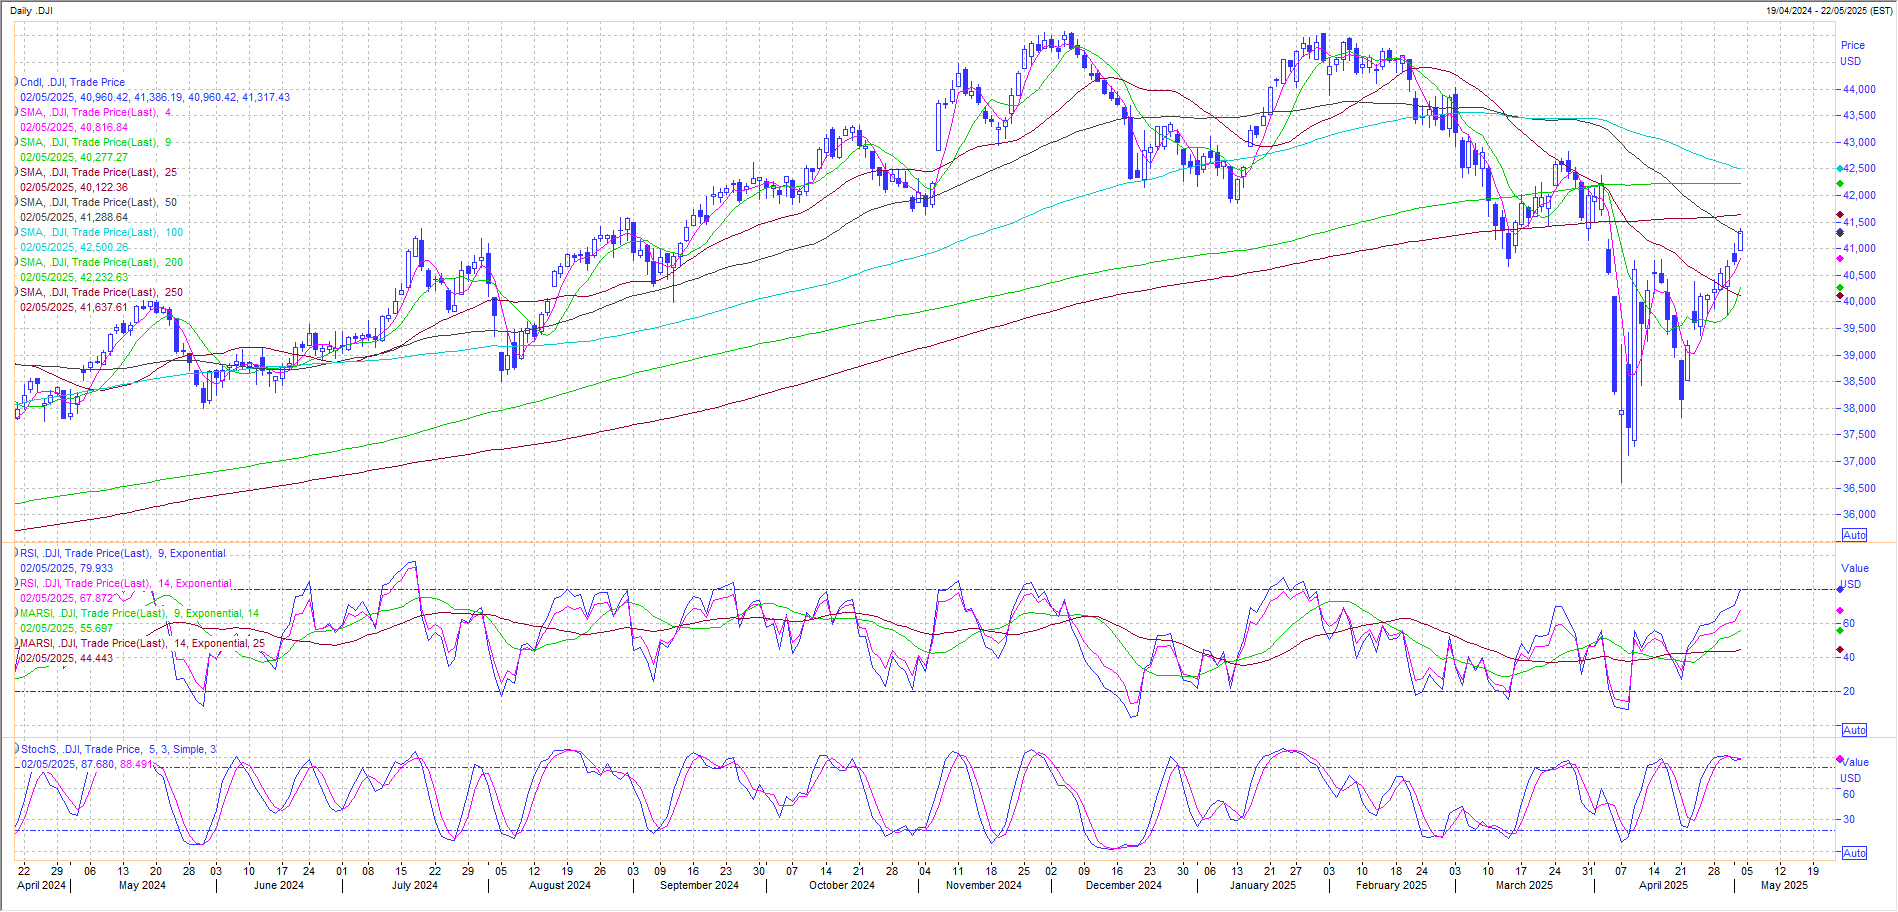1898x912 pixels.
Task: Click the 'May 2025' label on time axis
Action: point(1784,885)
